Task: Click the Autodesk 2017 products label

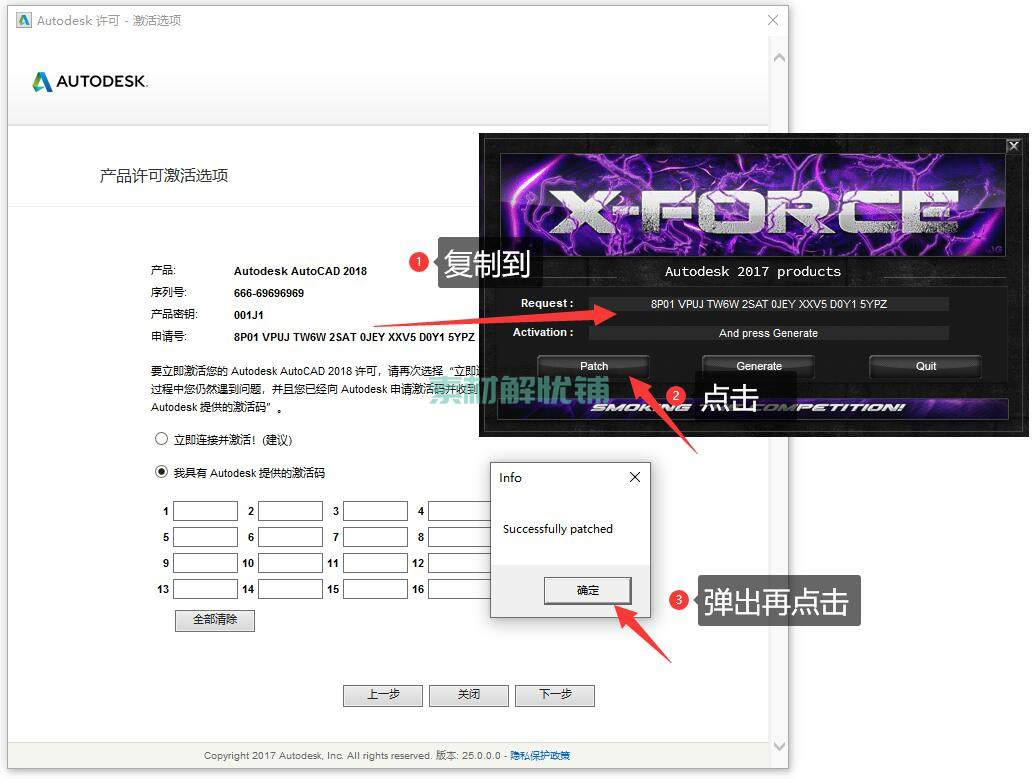Action: click(x=753, y=271)
